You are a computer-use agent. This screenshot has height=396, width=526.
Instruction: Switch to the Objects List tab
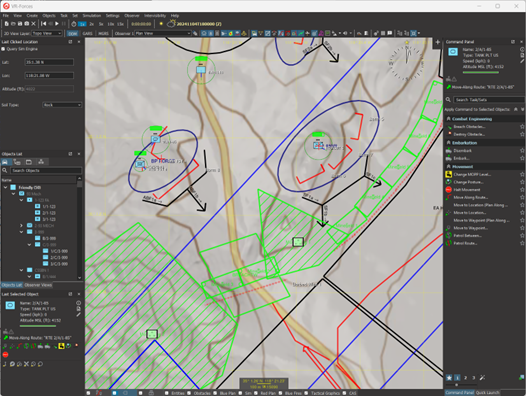click(12, 285)
